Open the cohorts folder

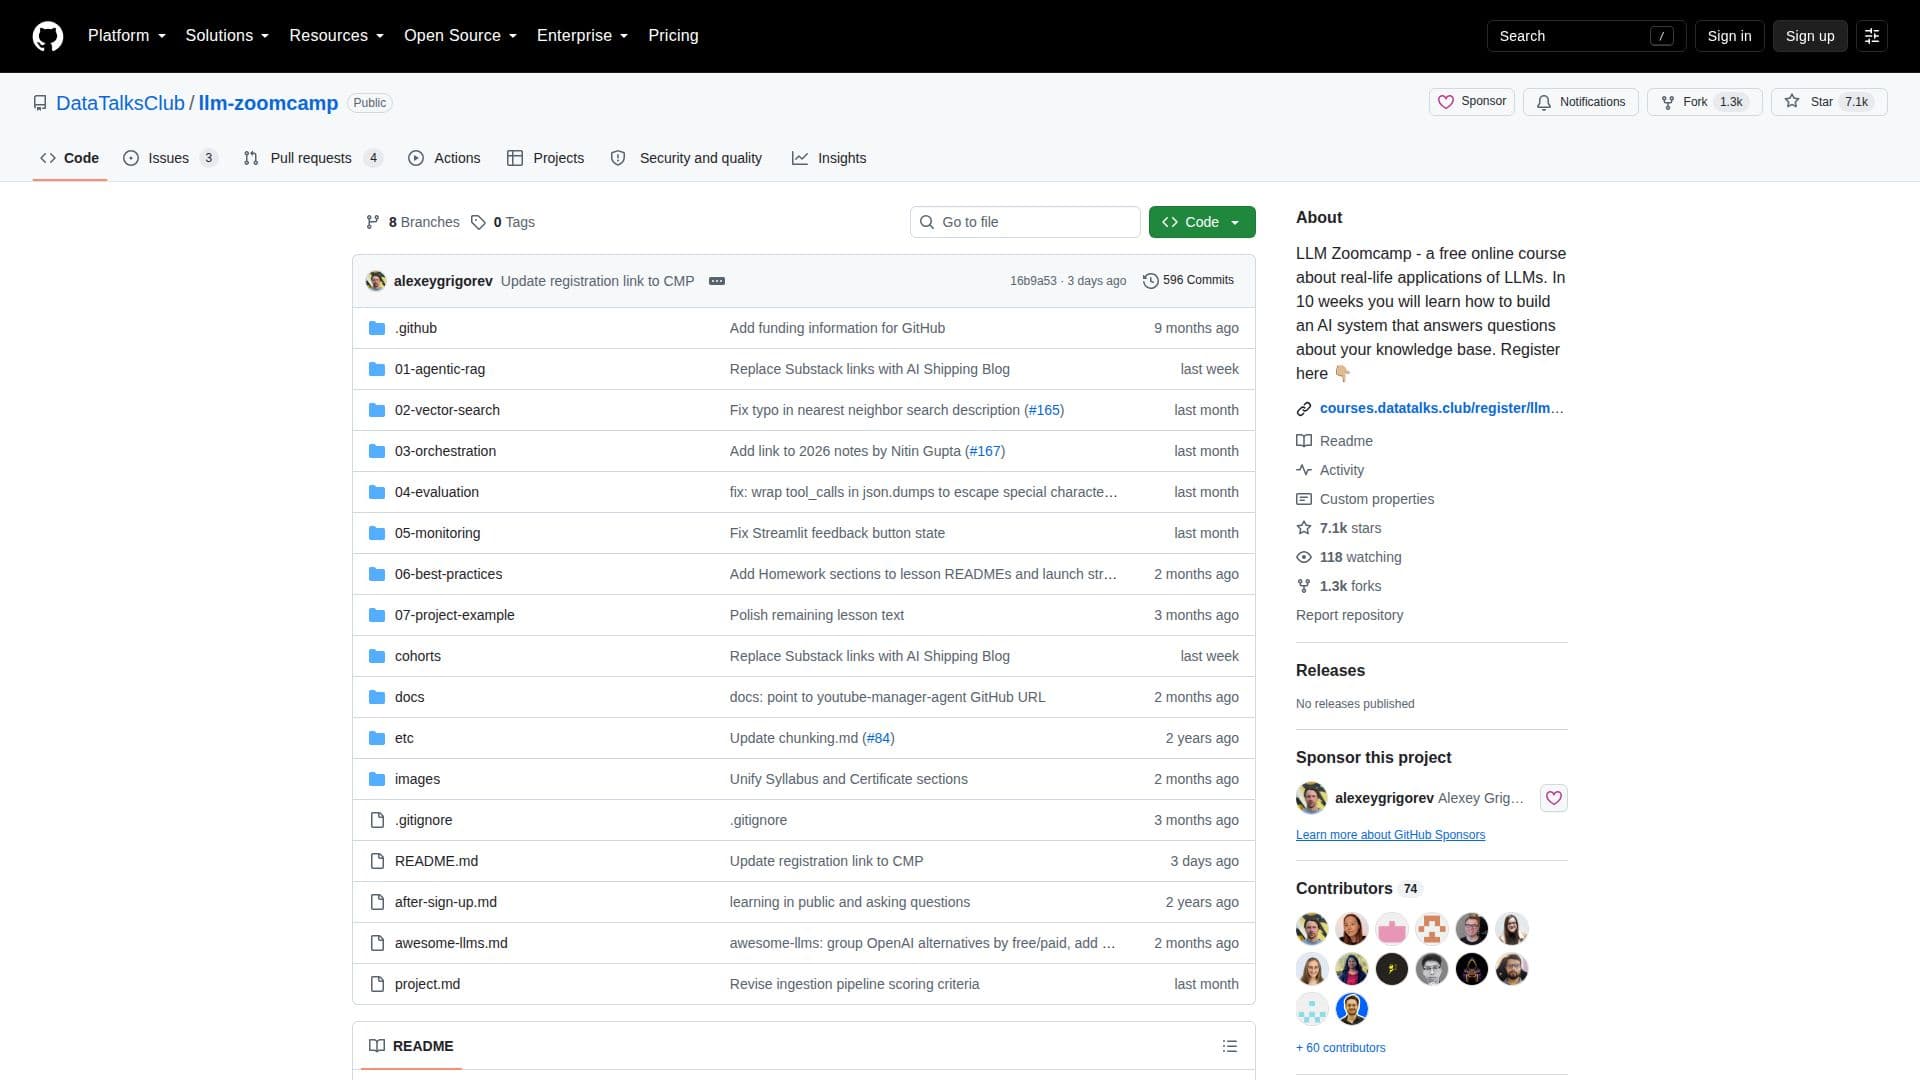tap(418, 656)
